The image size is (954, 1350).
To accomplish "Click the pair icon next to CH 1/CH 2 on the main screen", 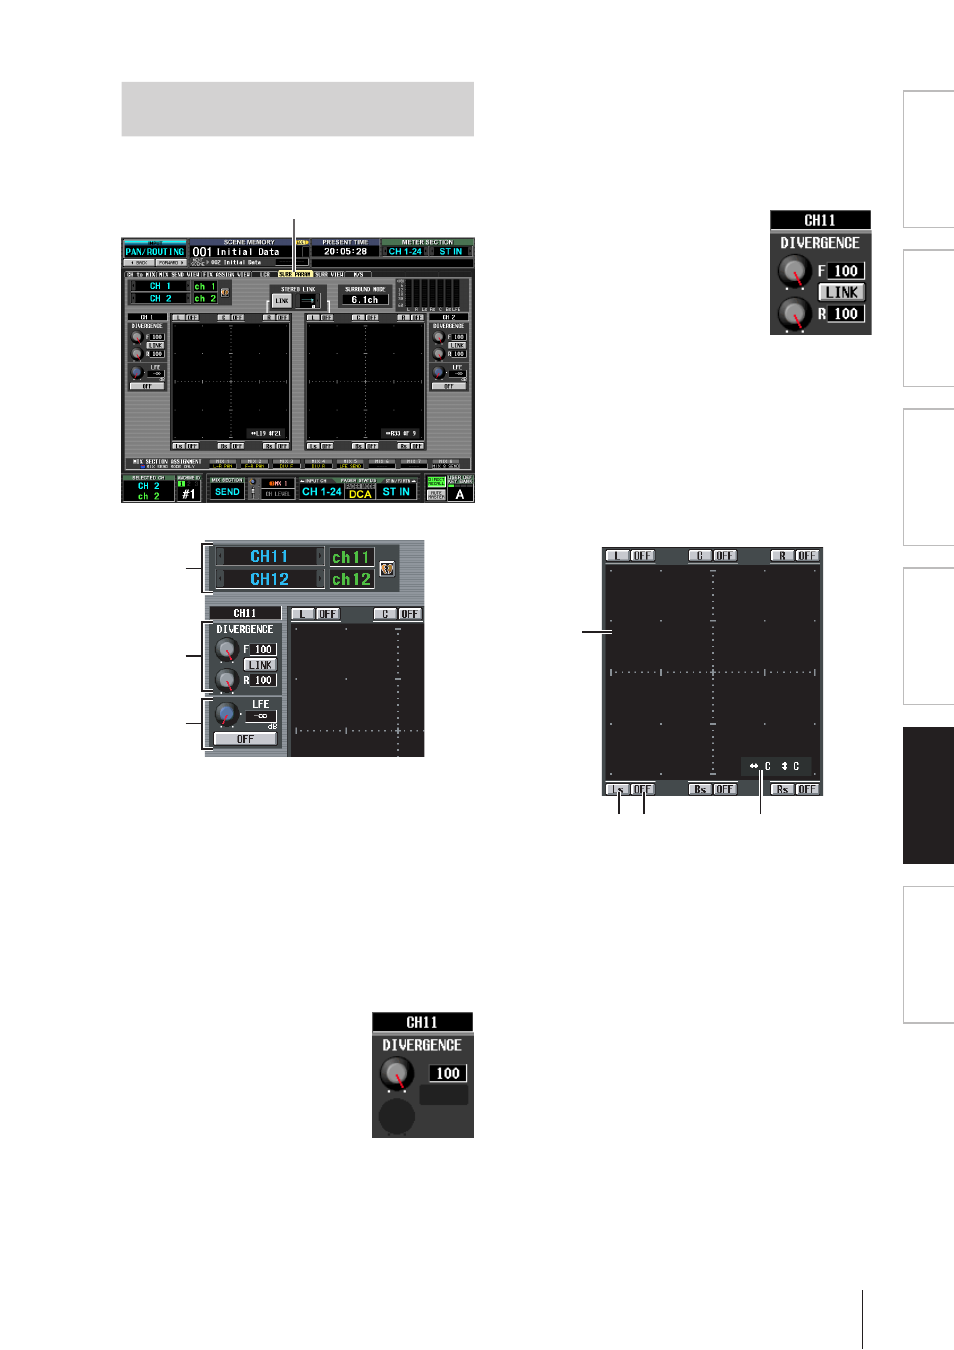I will (225, 292).
